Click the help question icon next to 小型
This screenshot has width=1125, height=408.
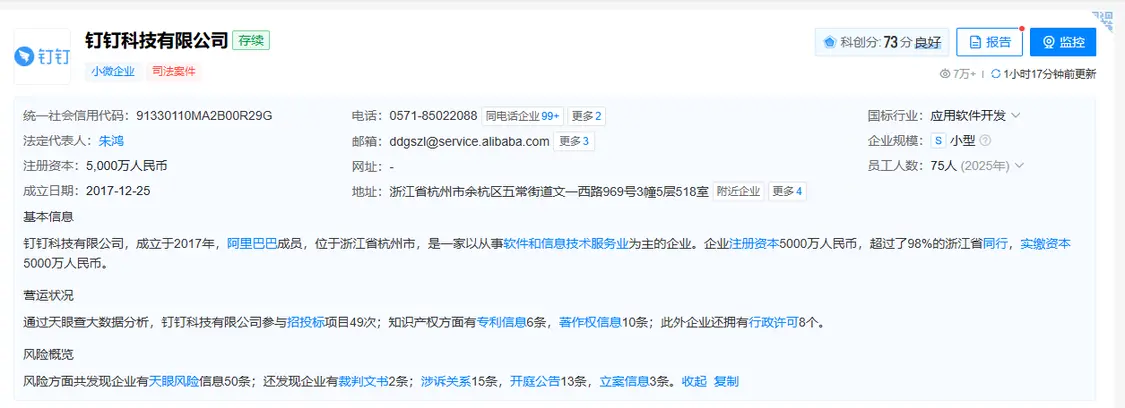pyautogui.click(x=985, y=141)
